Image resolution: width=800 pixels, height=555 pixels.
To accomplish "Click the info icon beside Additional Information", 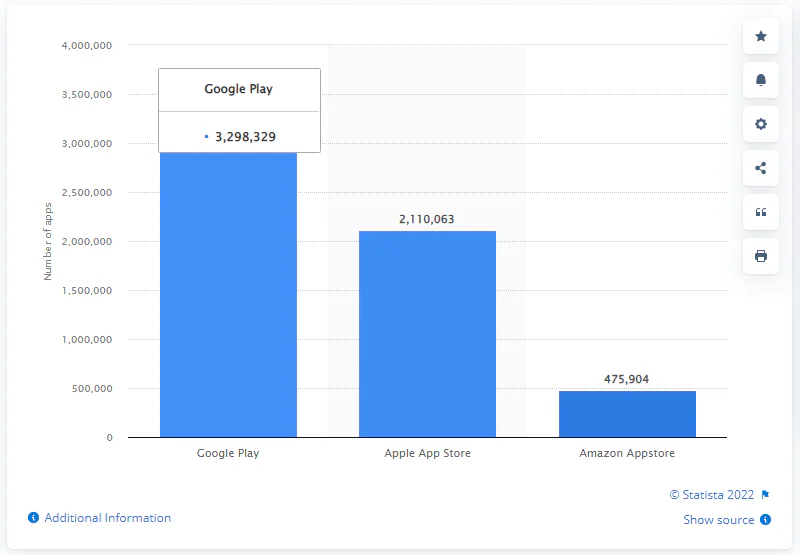I will point(34,518).
